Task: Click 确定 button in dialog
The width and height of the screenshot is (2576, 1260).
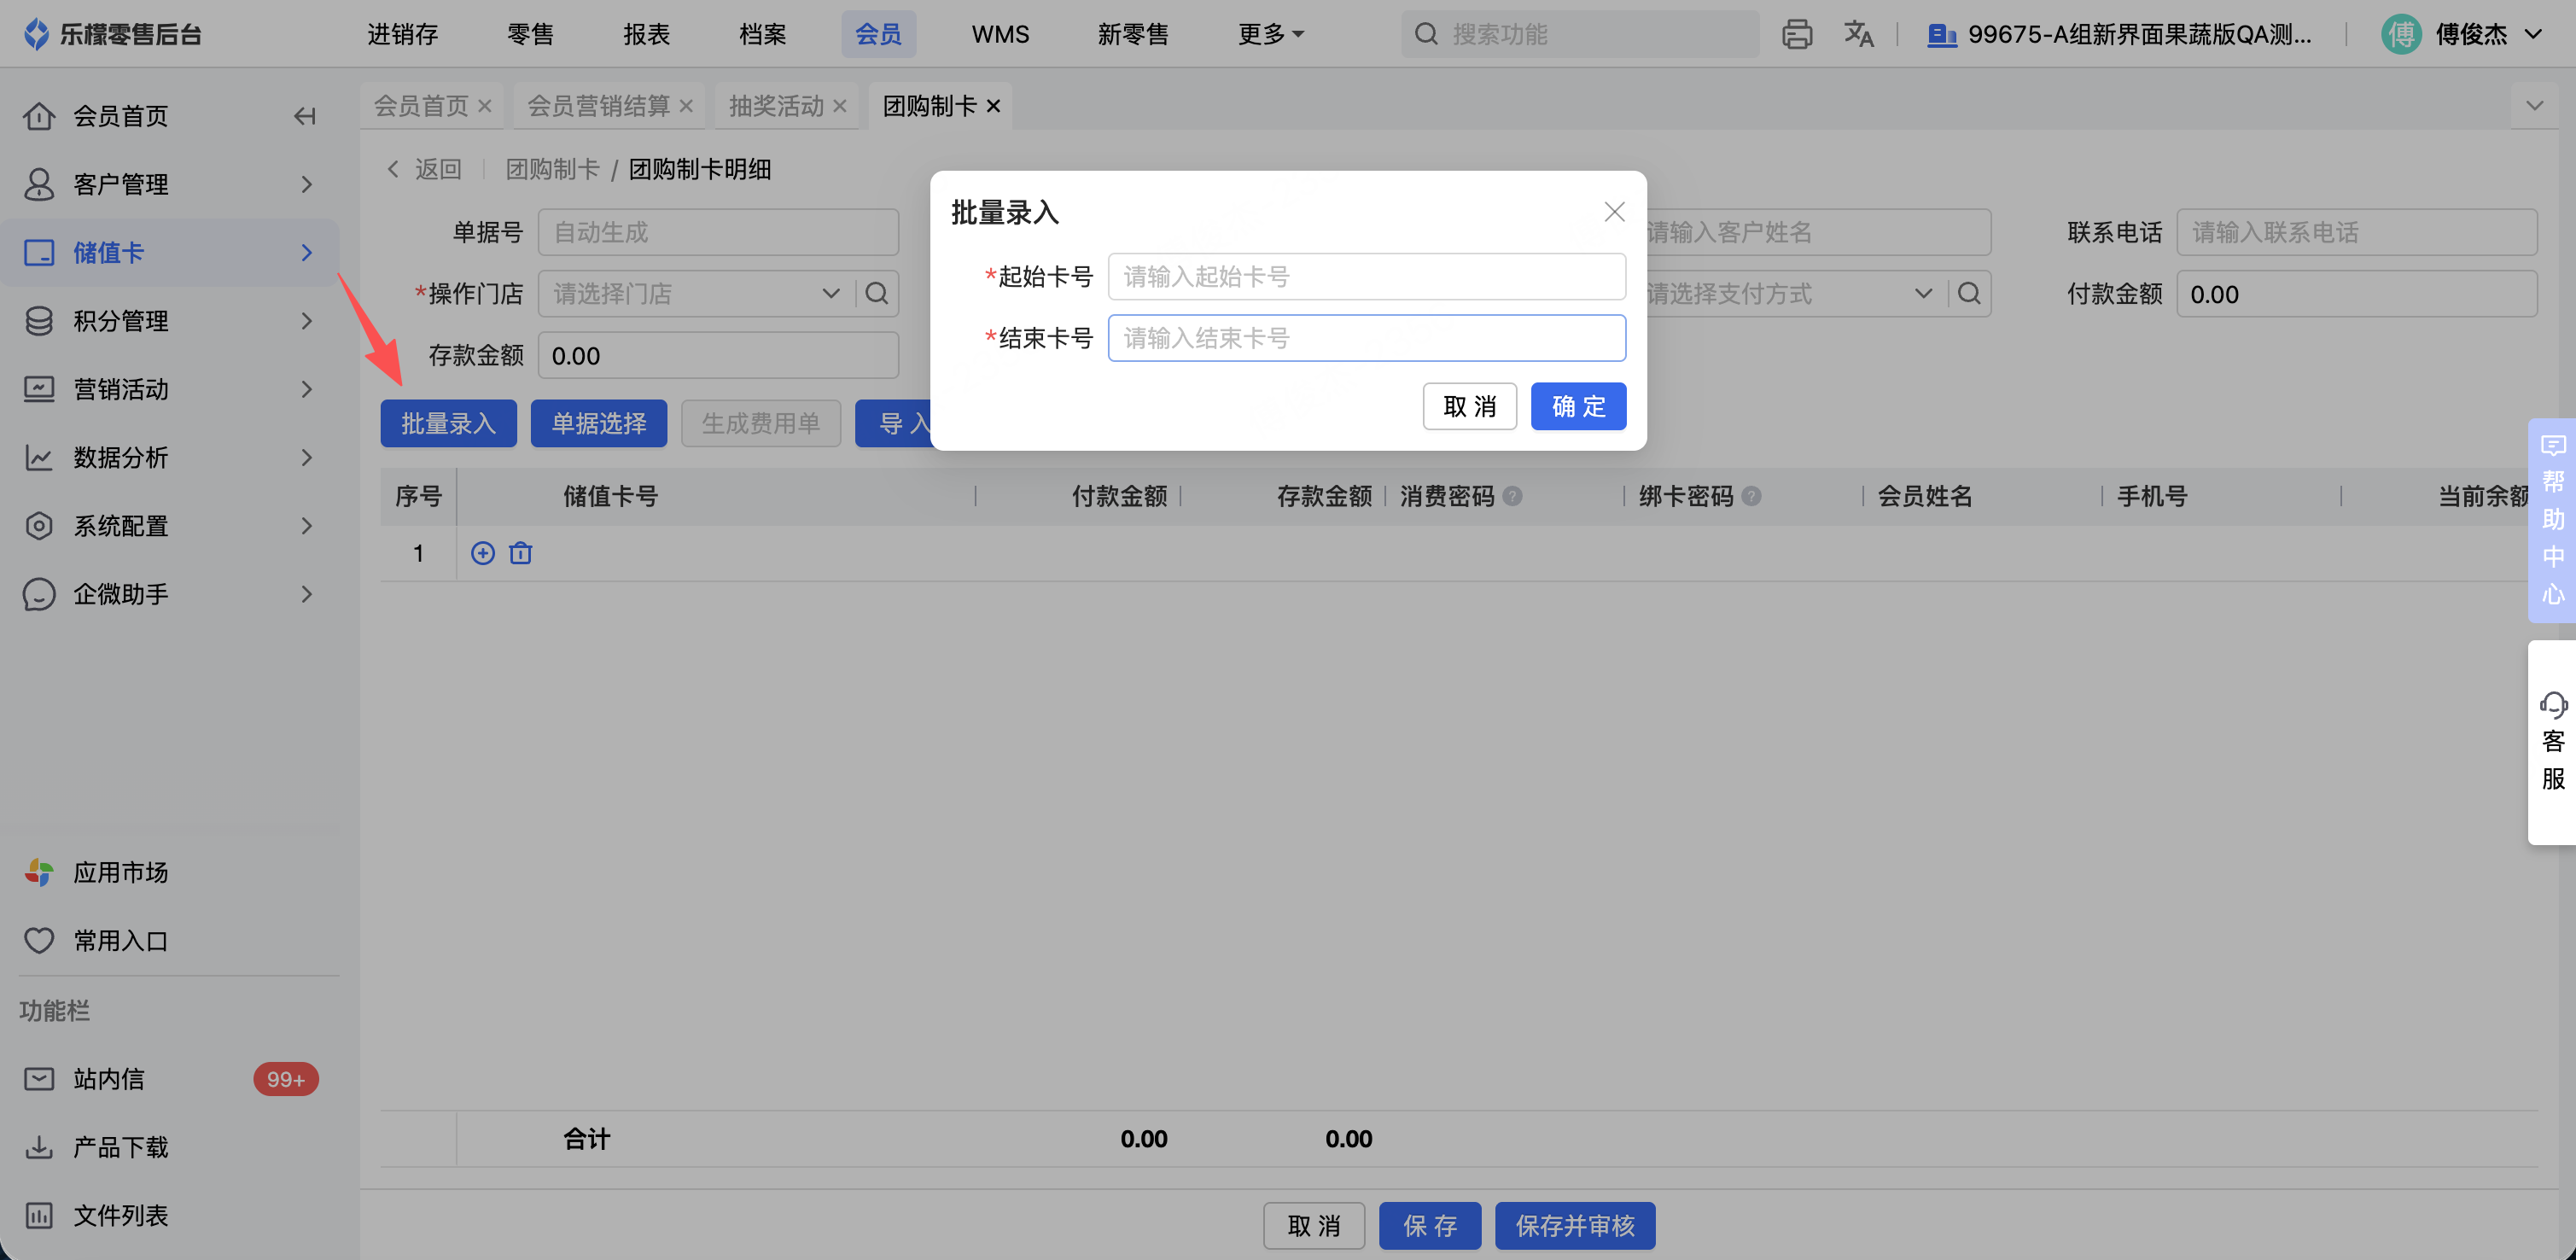Action: point(1577,406)
